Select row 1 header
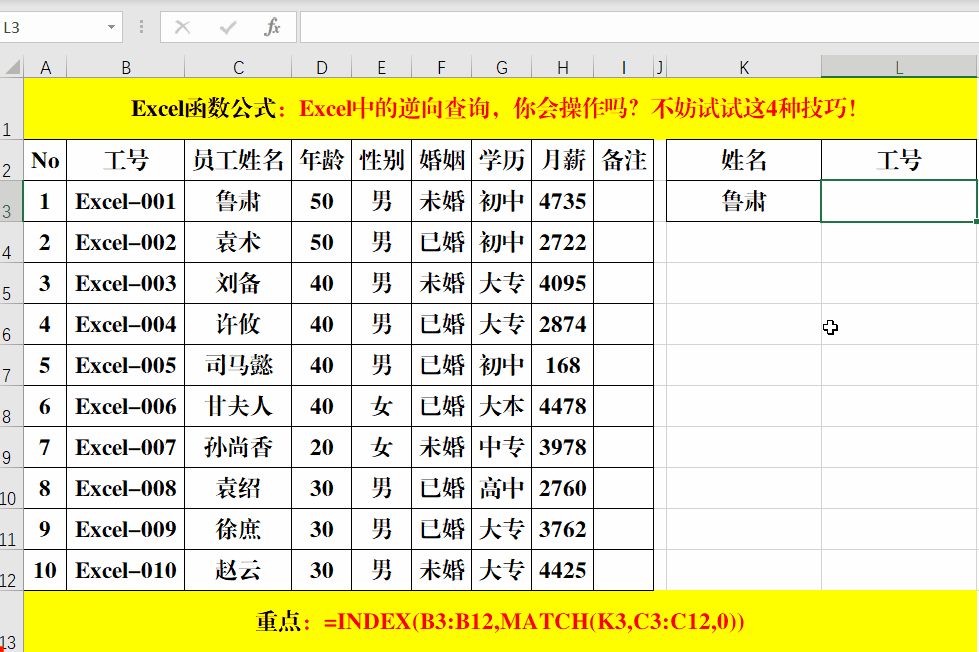979x652 pixels. click(11, 109)
